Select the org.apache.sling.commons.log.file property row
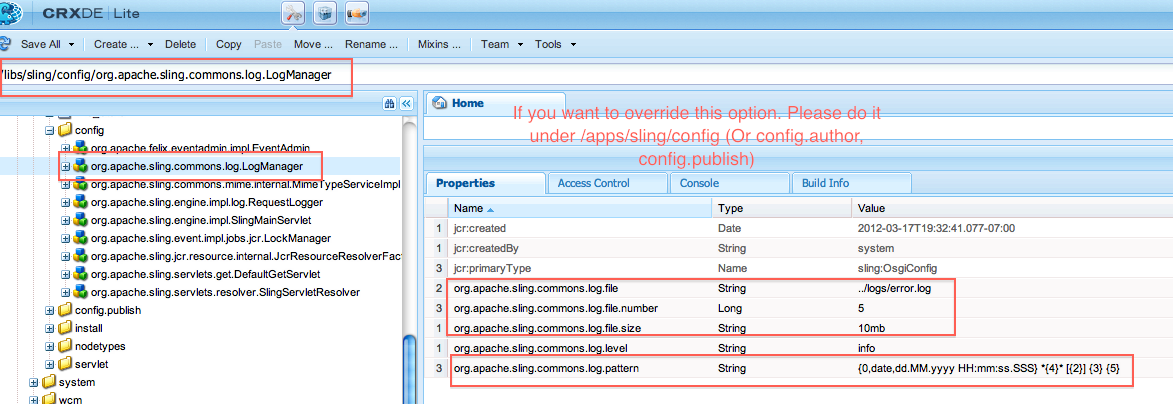 [799, 288]
